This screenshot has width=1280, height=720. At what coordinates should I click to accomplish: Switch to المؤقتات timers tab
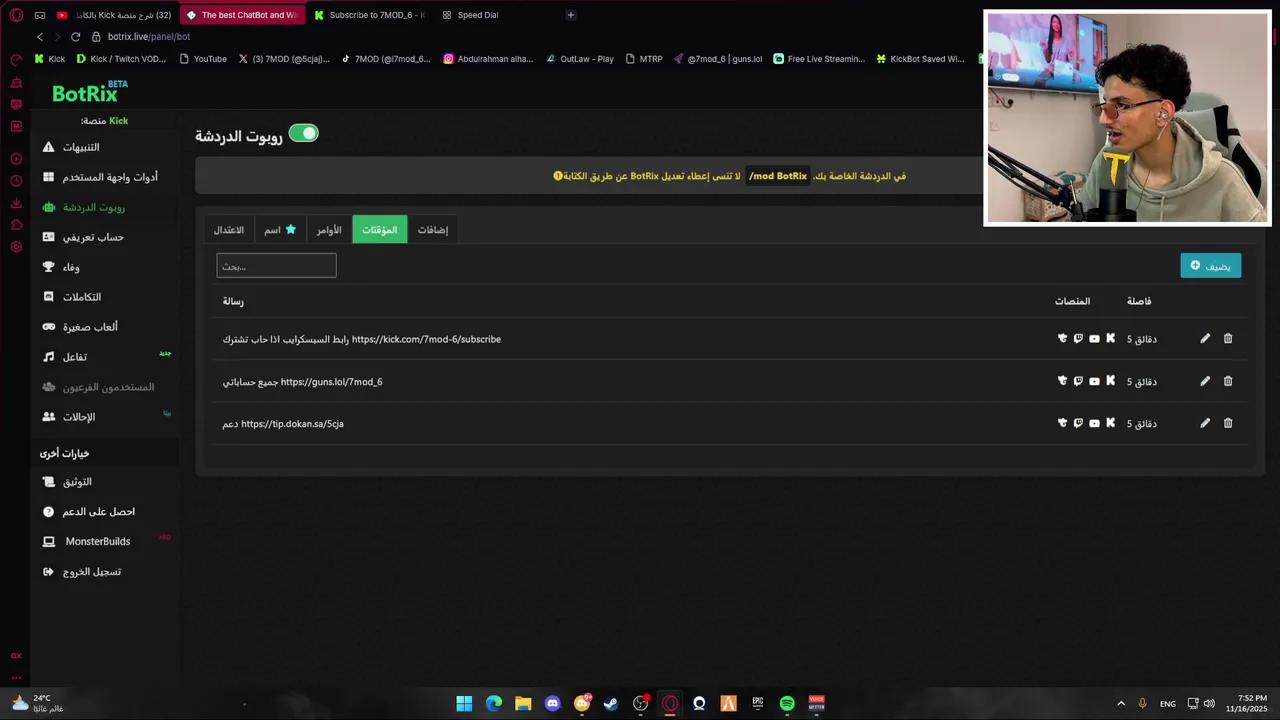[379, 230]
